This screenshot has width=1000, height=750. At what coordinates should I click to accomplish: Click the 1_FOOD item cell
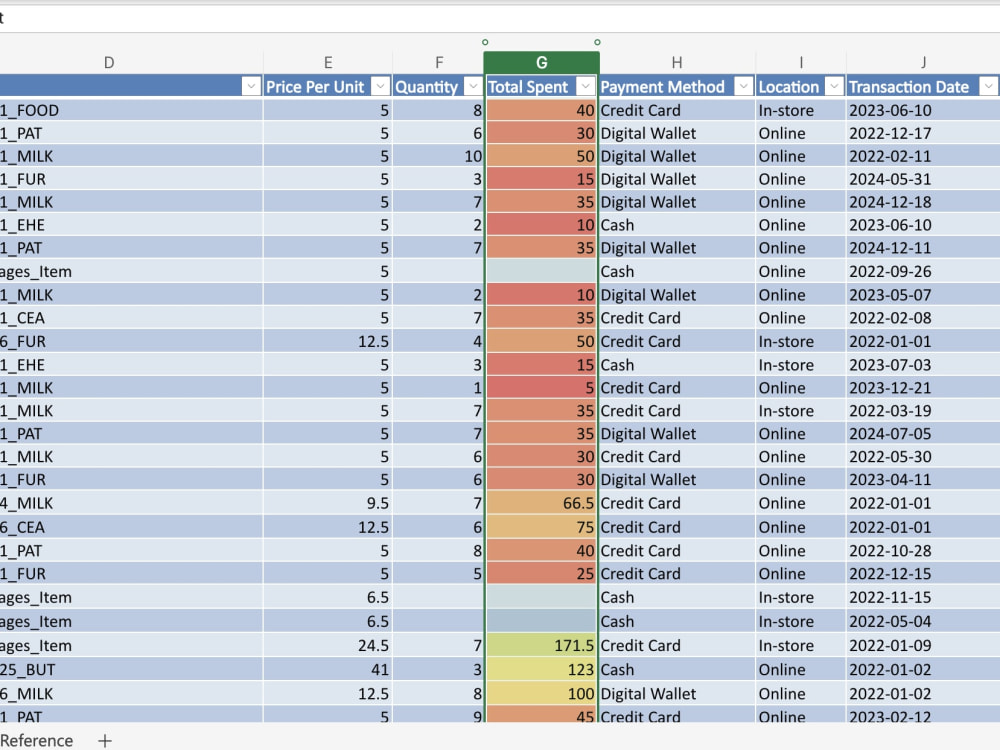click(131, 110)
